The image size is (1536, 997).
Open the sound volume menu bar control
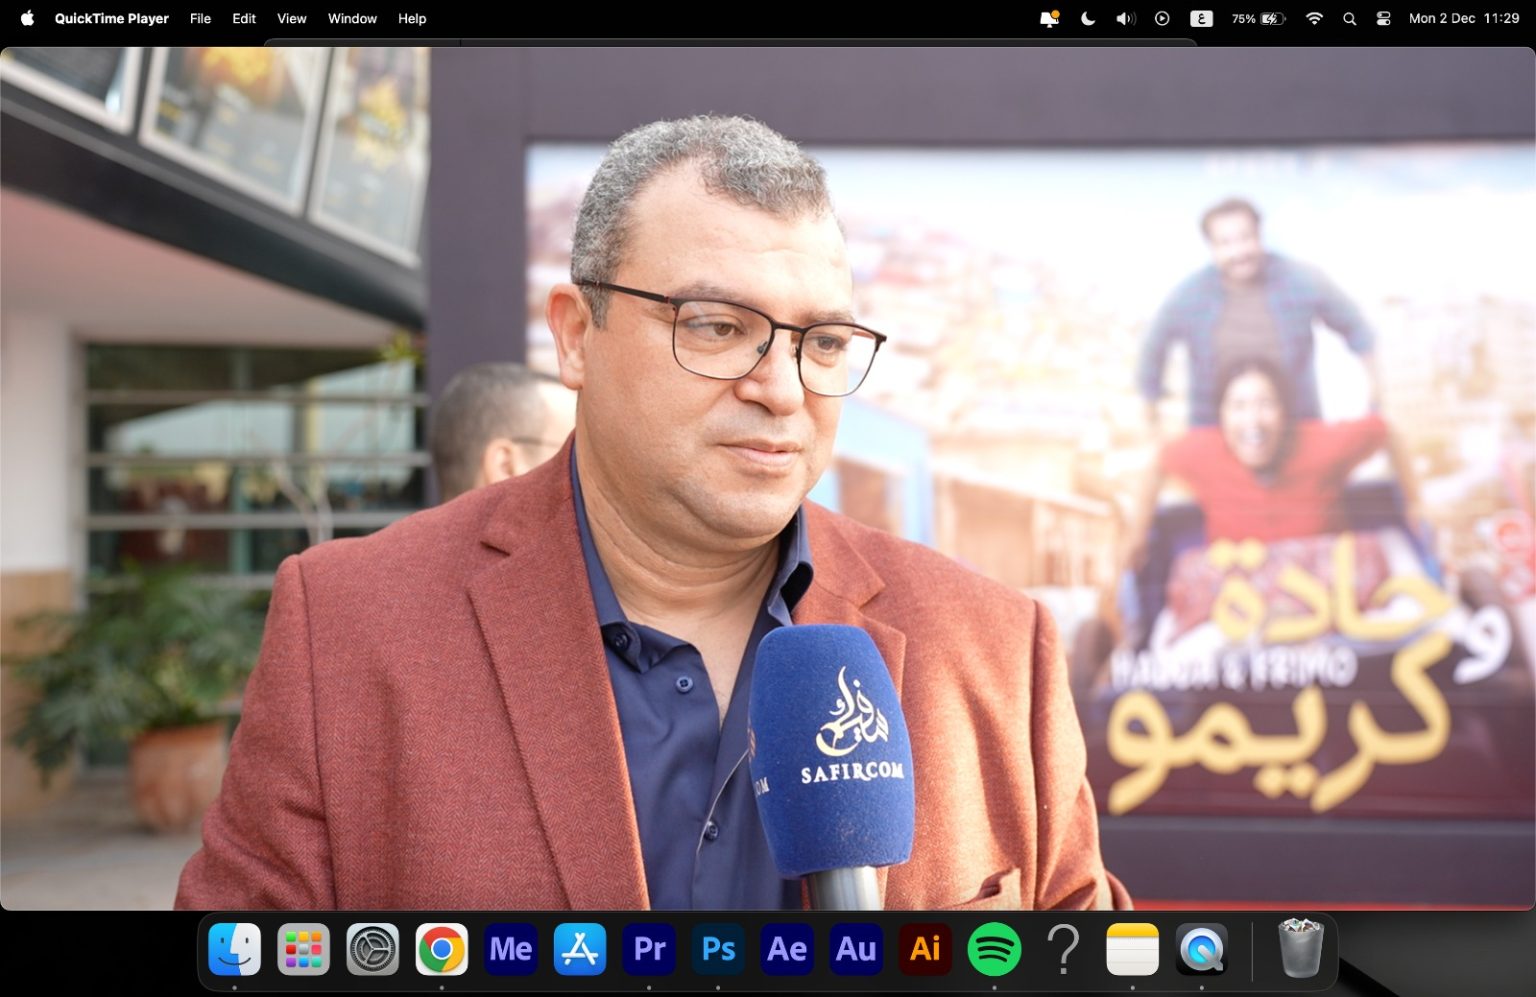[1125, 18]
